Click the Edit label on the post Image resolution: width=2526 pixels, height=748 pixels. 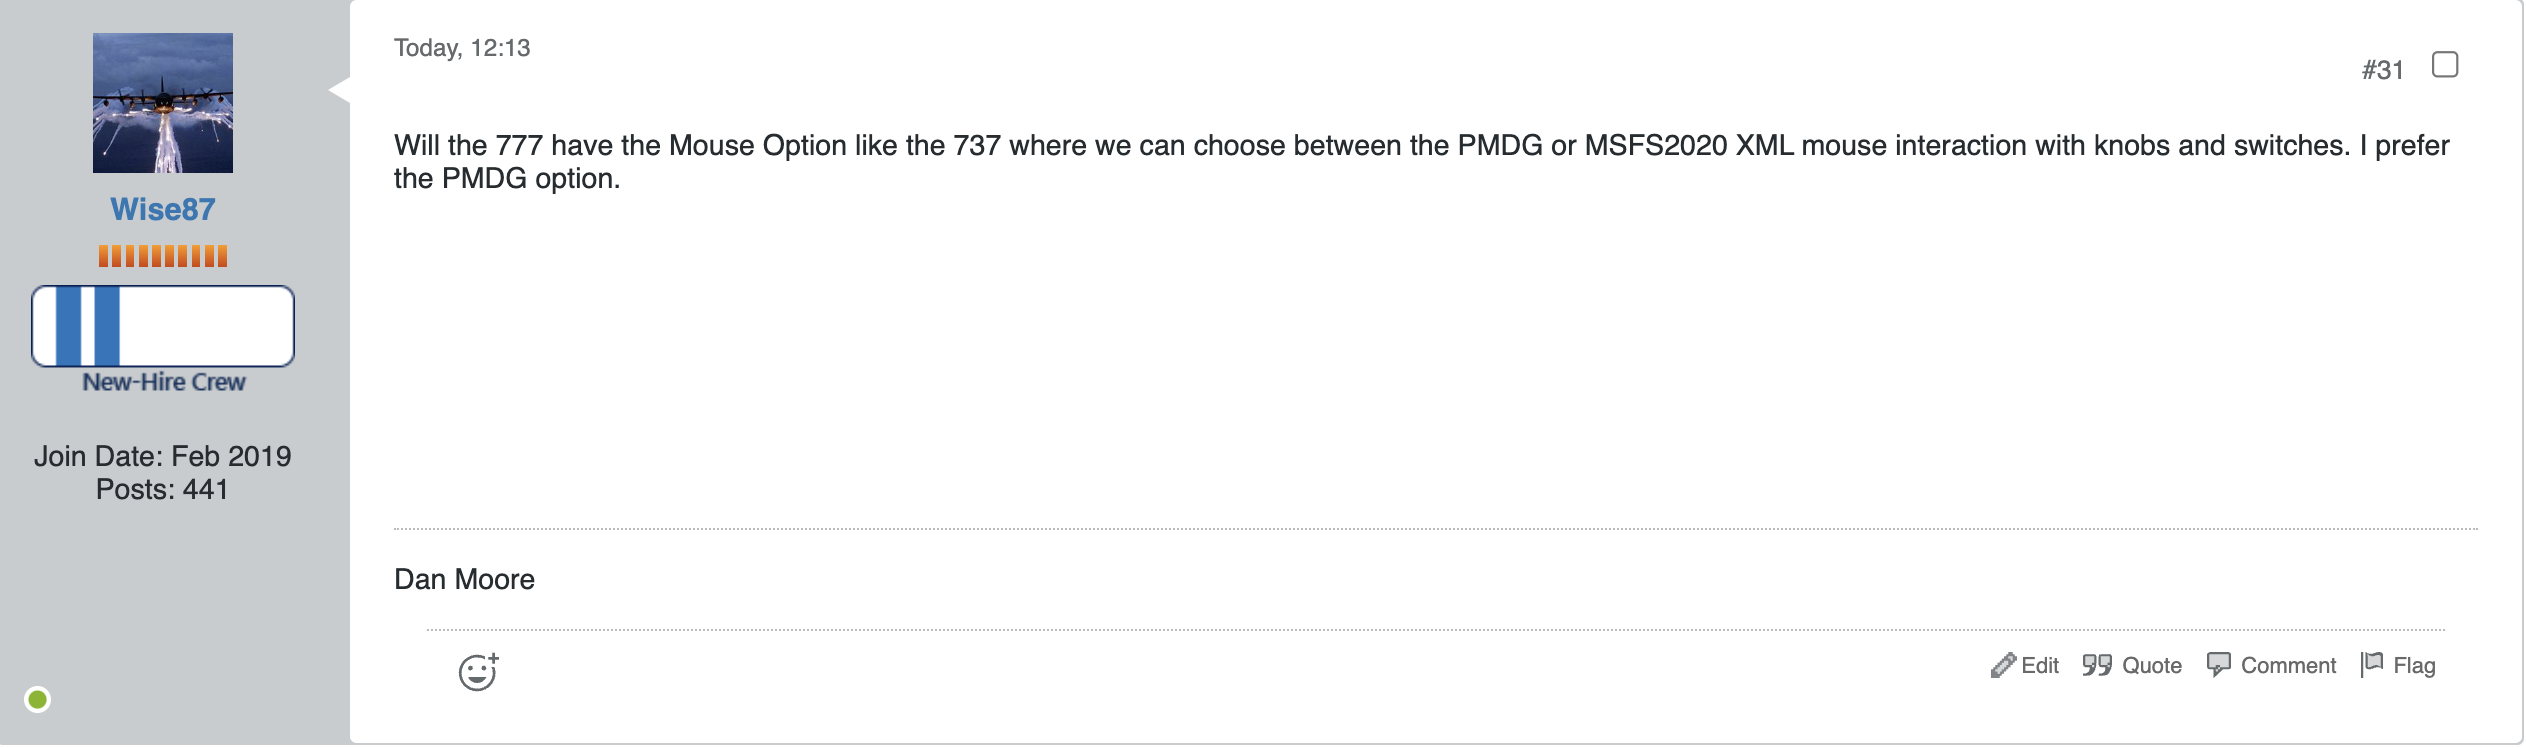coord(2040,666)
